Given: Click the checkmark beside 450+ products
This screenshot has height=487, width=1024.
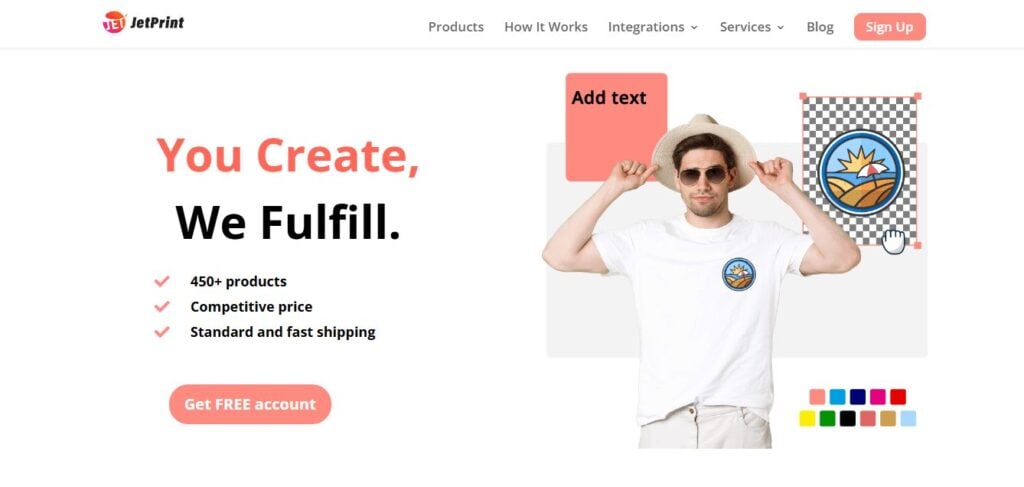Looking at the screenshot, I should [162, 281].
